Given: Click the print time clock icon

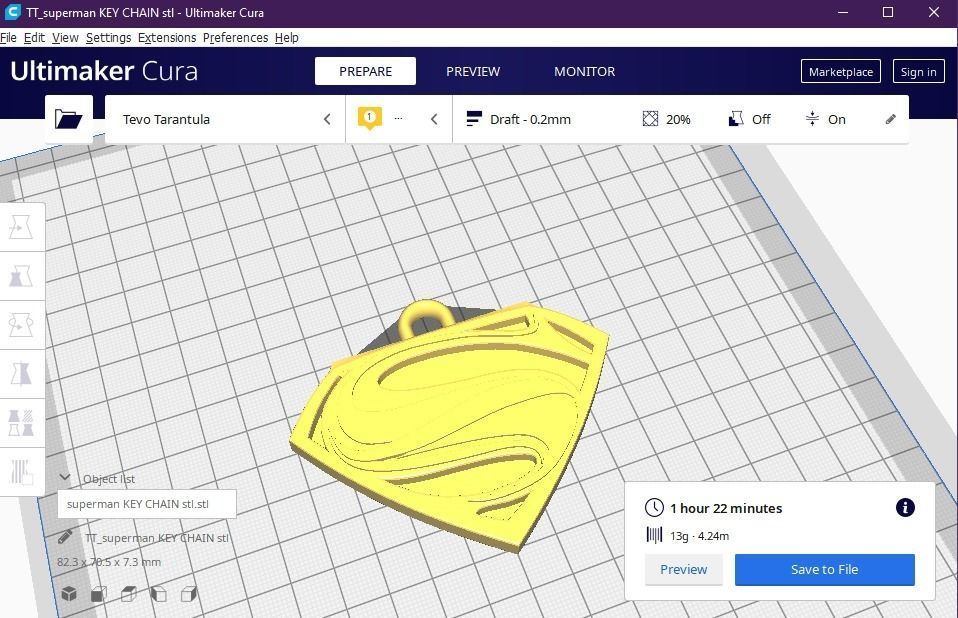Looking at the screenshot, I should (x=654, y=507).
